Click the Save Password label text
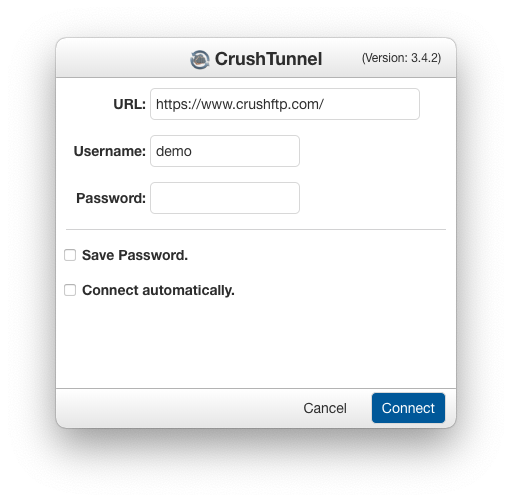This screenshot has height=502, width=512. (135, 255)
